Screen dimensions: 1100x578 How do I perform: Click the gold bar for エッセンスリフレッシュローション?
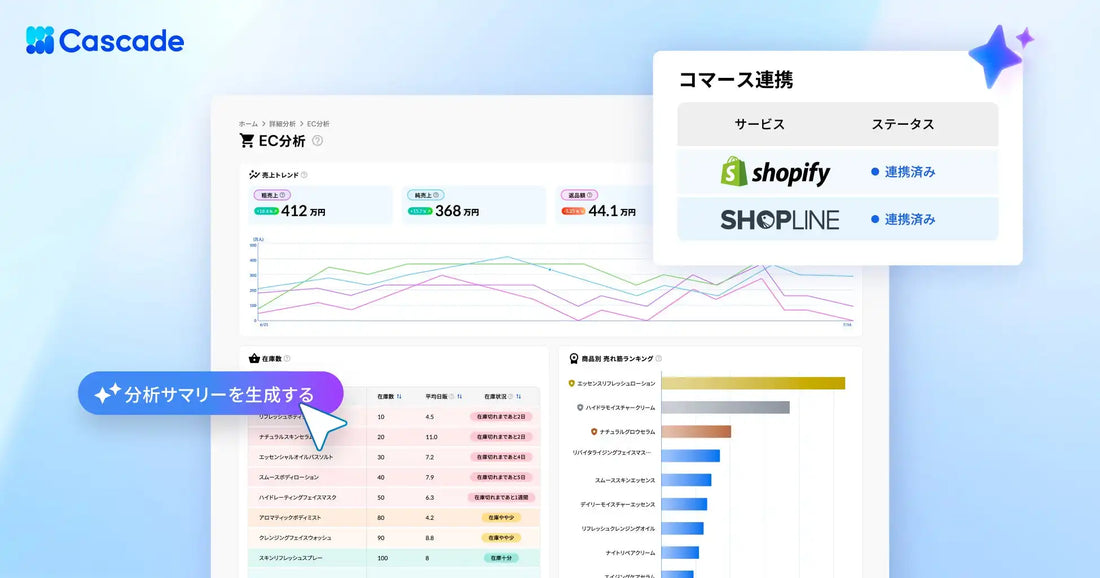(x=753, y=383)
